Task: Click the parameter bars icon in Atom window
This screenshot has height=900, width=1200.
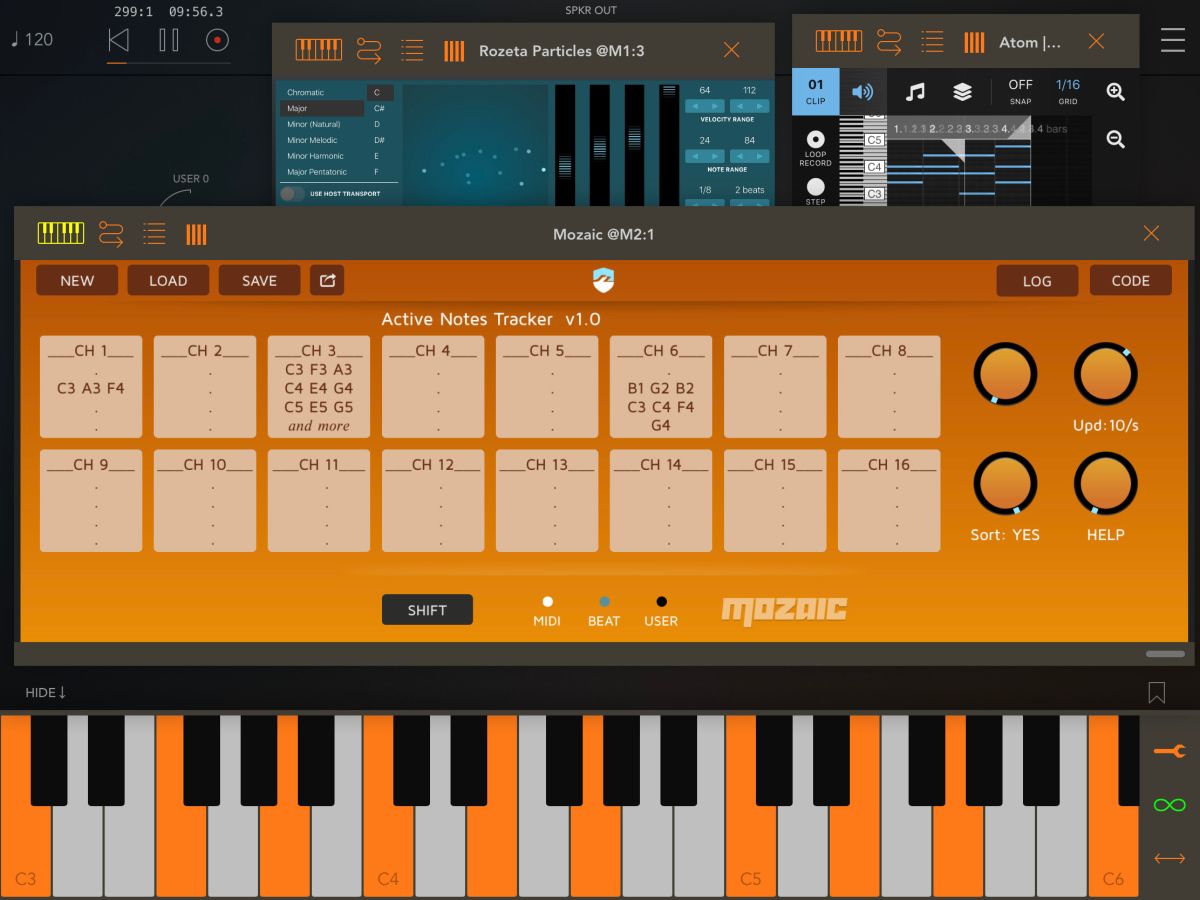Action: click(x=974, y=41)
